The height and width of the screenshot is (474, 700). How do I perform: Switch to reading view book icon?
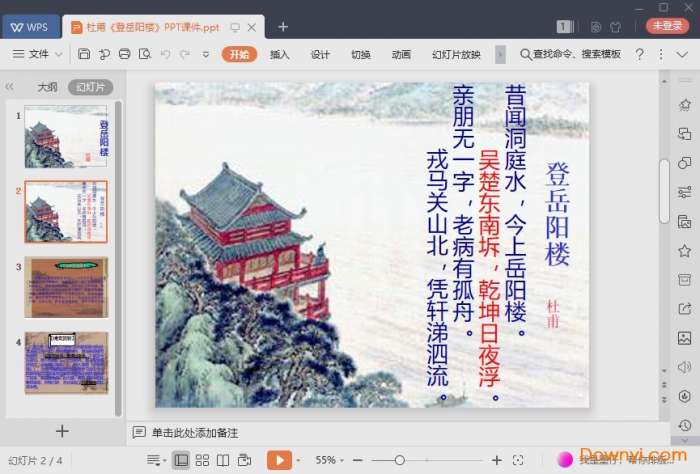click(224, 460)
